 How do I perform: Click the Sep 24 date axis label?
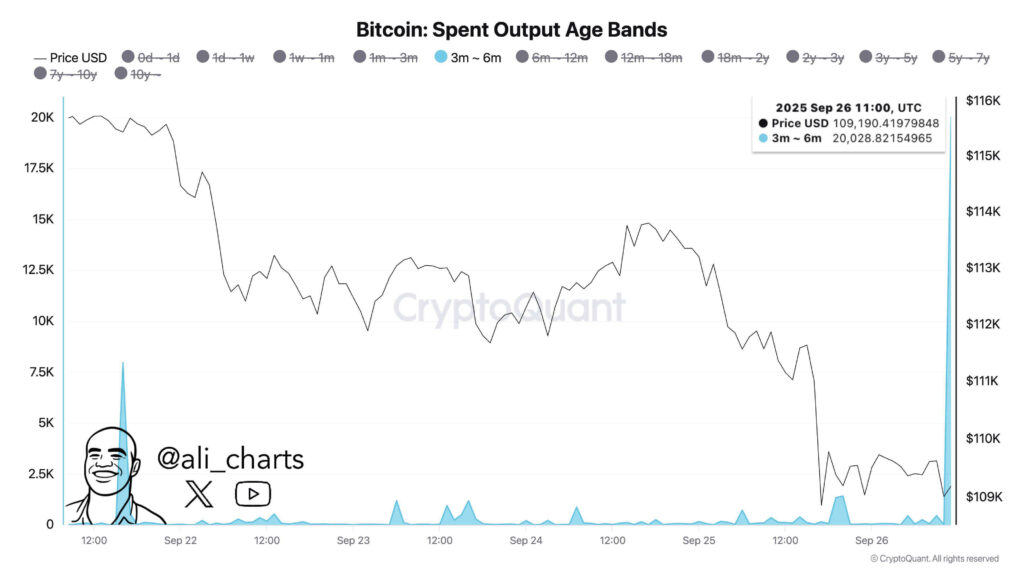pos(525,541)
